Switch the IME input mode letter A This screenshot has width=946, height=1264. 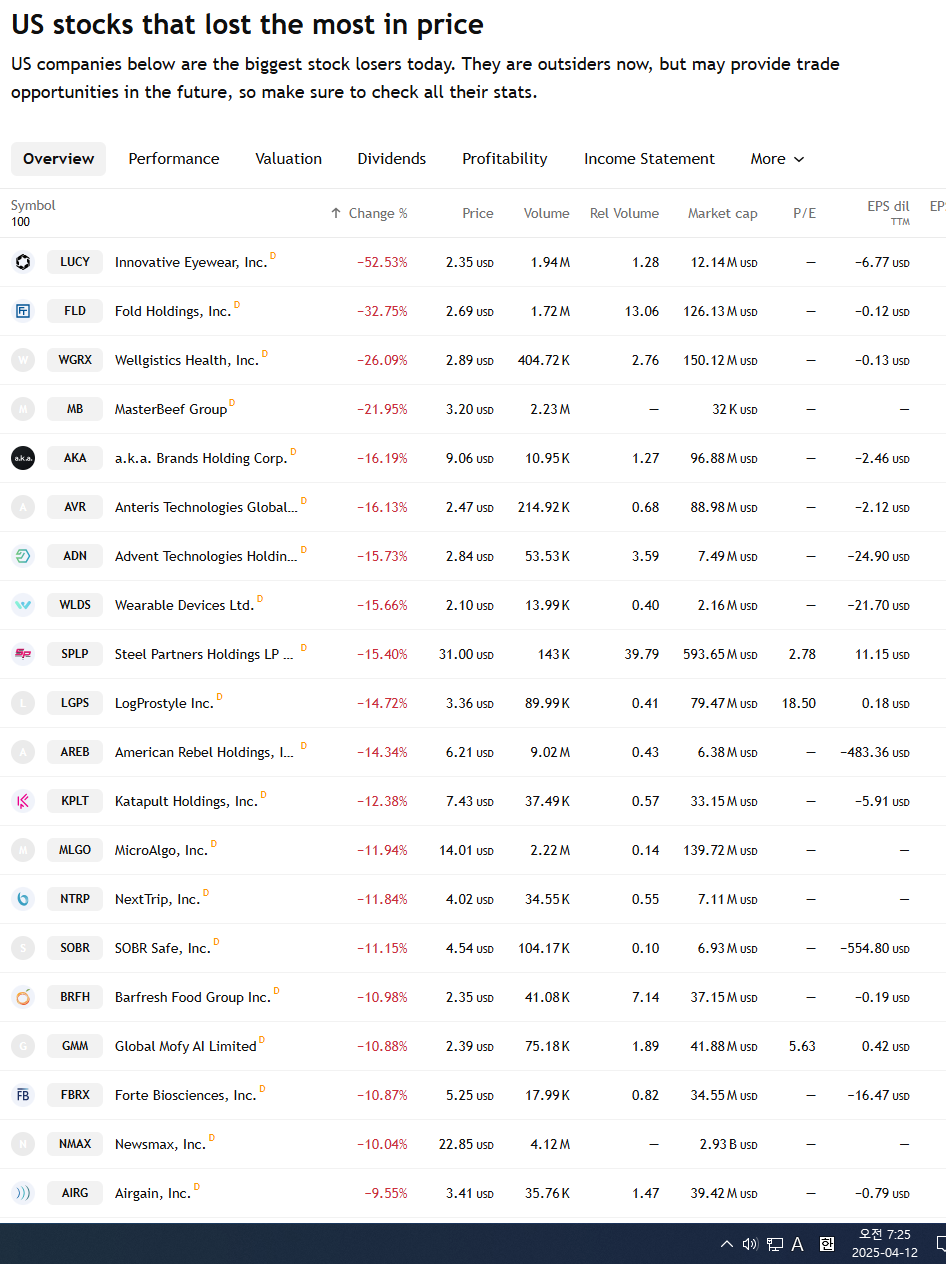click(x=798, y=1244)
